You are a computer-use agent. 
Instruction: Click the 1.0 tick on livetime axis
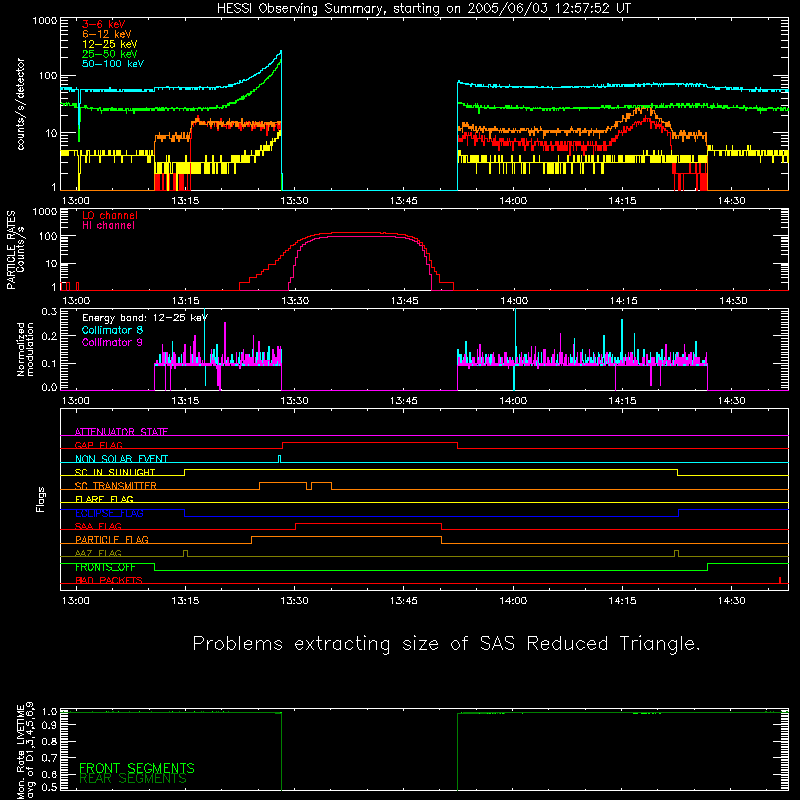tap(49, 712)
